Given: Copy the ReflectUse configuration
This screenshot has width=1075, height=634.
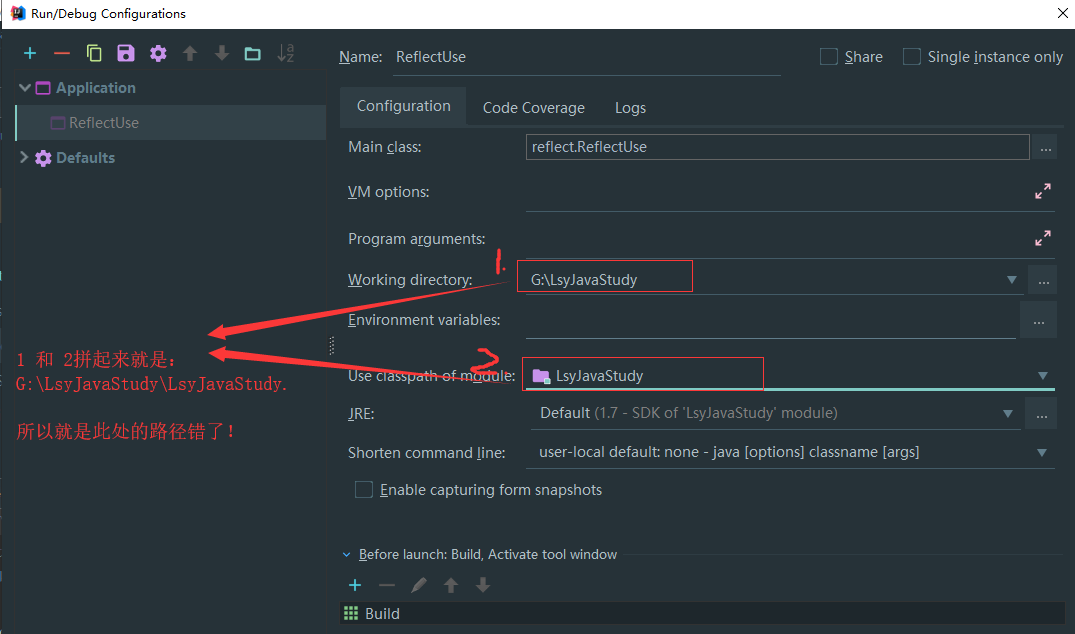Looking at the screenshot, I should point(91,53).
